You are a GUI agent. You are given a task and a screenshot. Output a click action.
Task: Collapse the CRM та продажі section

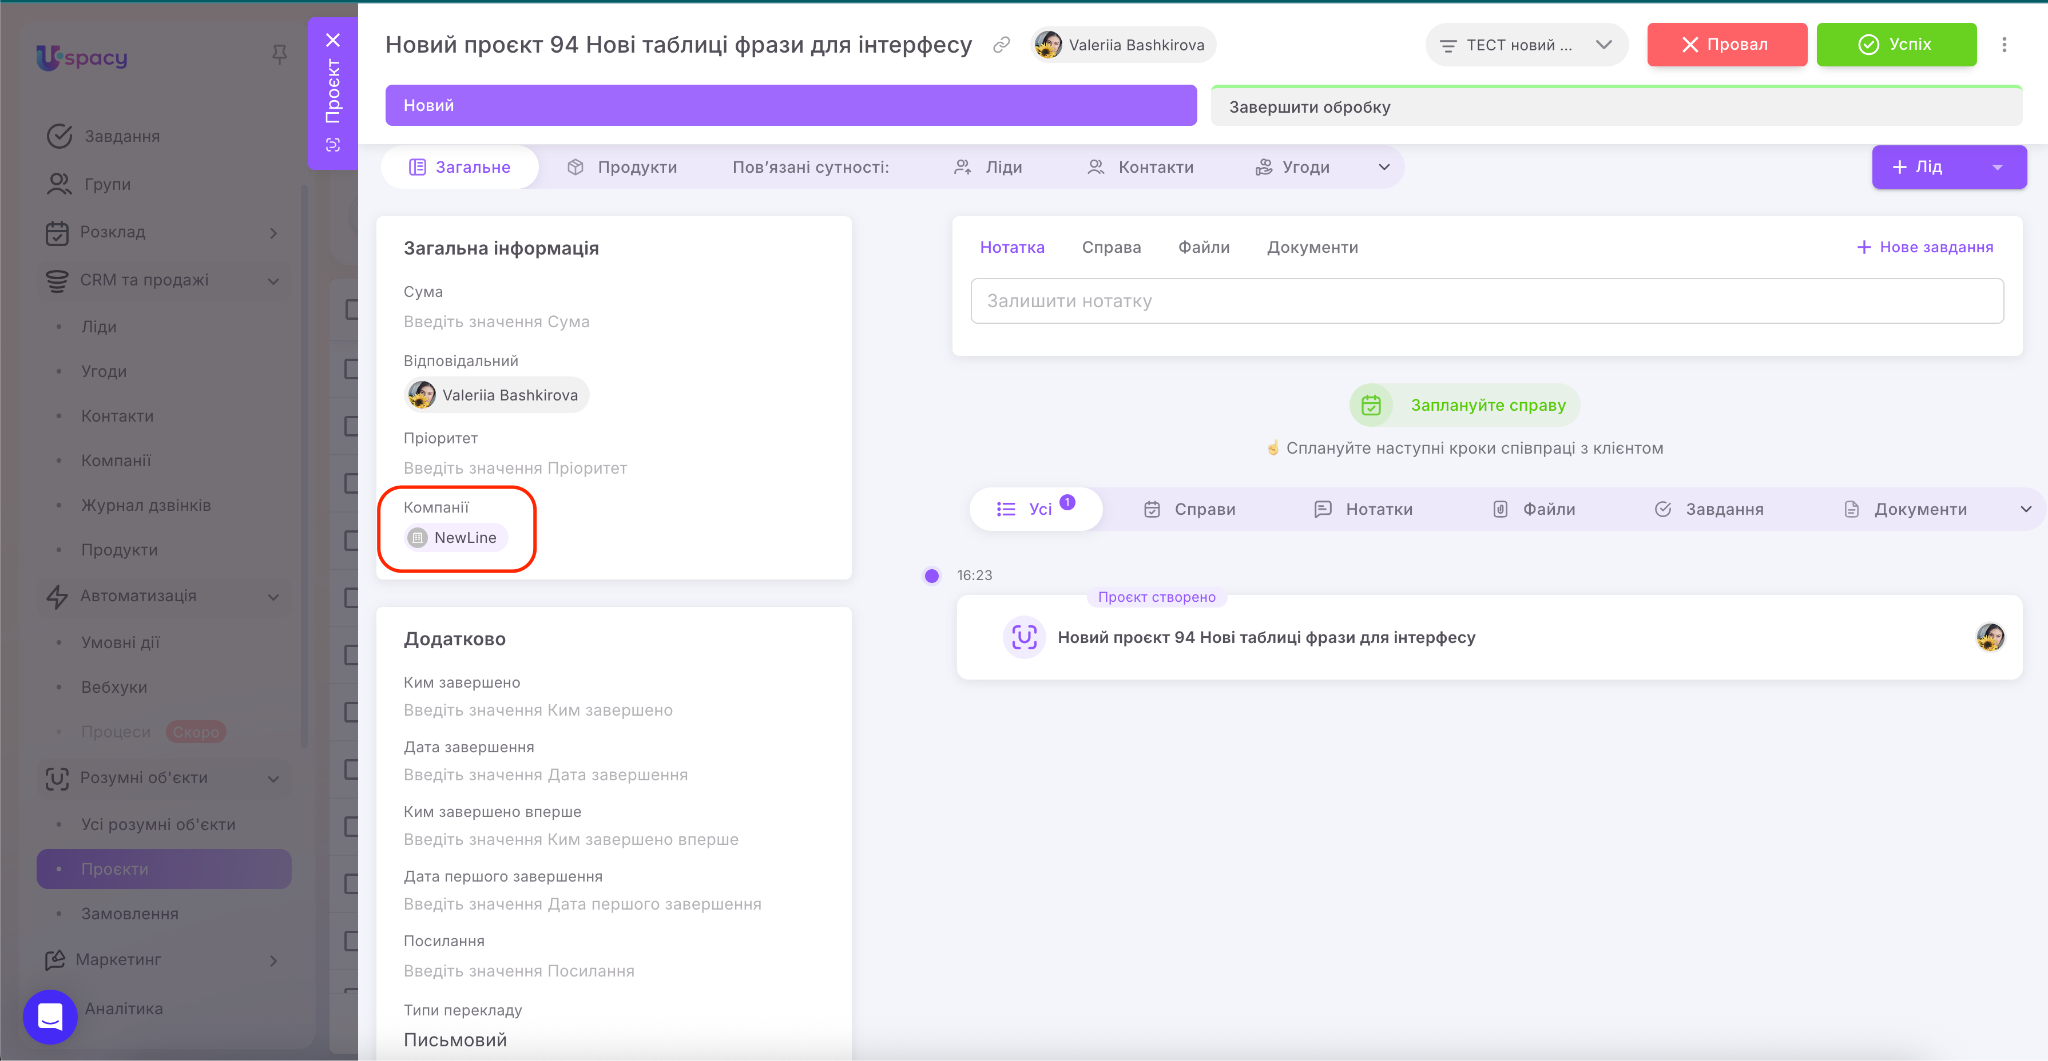tap(273, 281)
